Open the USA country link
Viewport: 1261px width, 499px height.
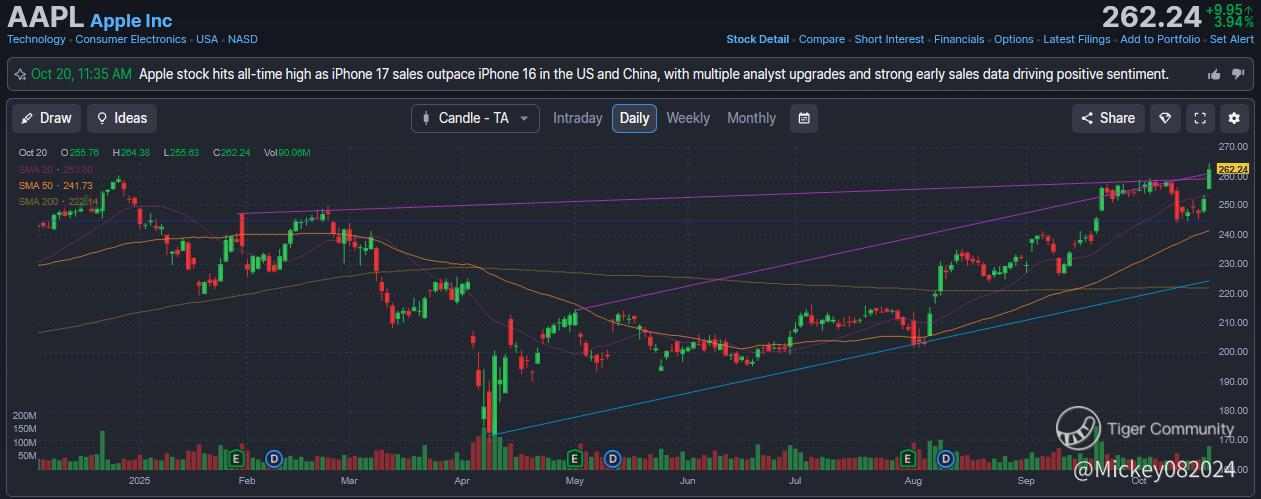(x=207, y=39)
